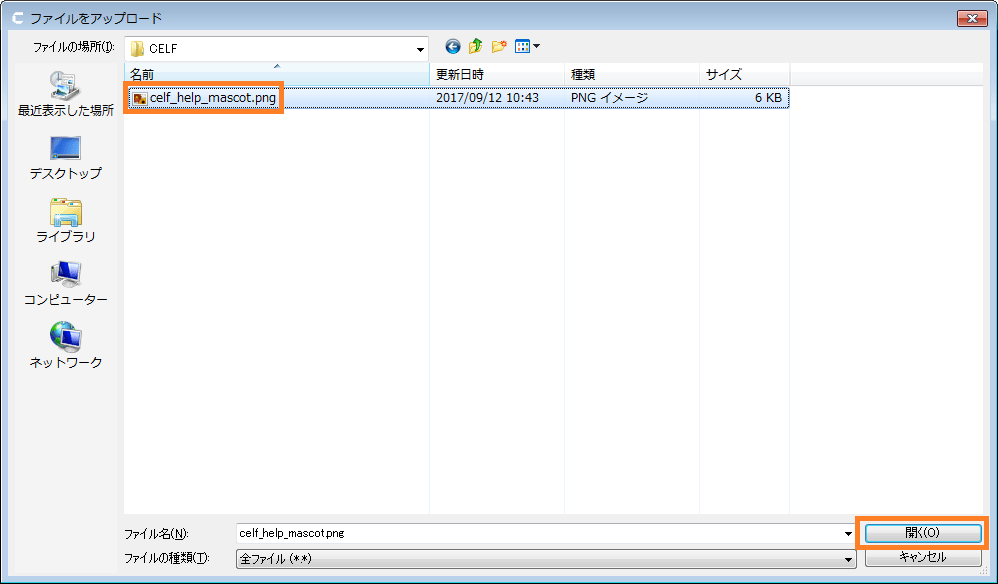The width and height of the screenshot is (998, 584).
Task: Go up one folder level
Action: [x=476, y=47]
